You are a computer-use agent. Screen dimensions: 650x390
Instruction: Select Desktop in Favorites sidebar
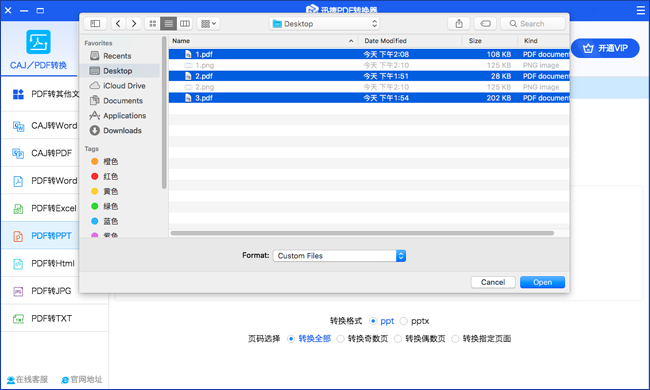pyautogui.click(x=119, y=71)
